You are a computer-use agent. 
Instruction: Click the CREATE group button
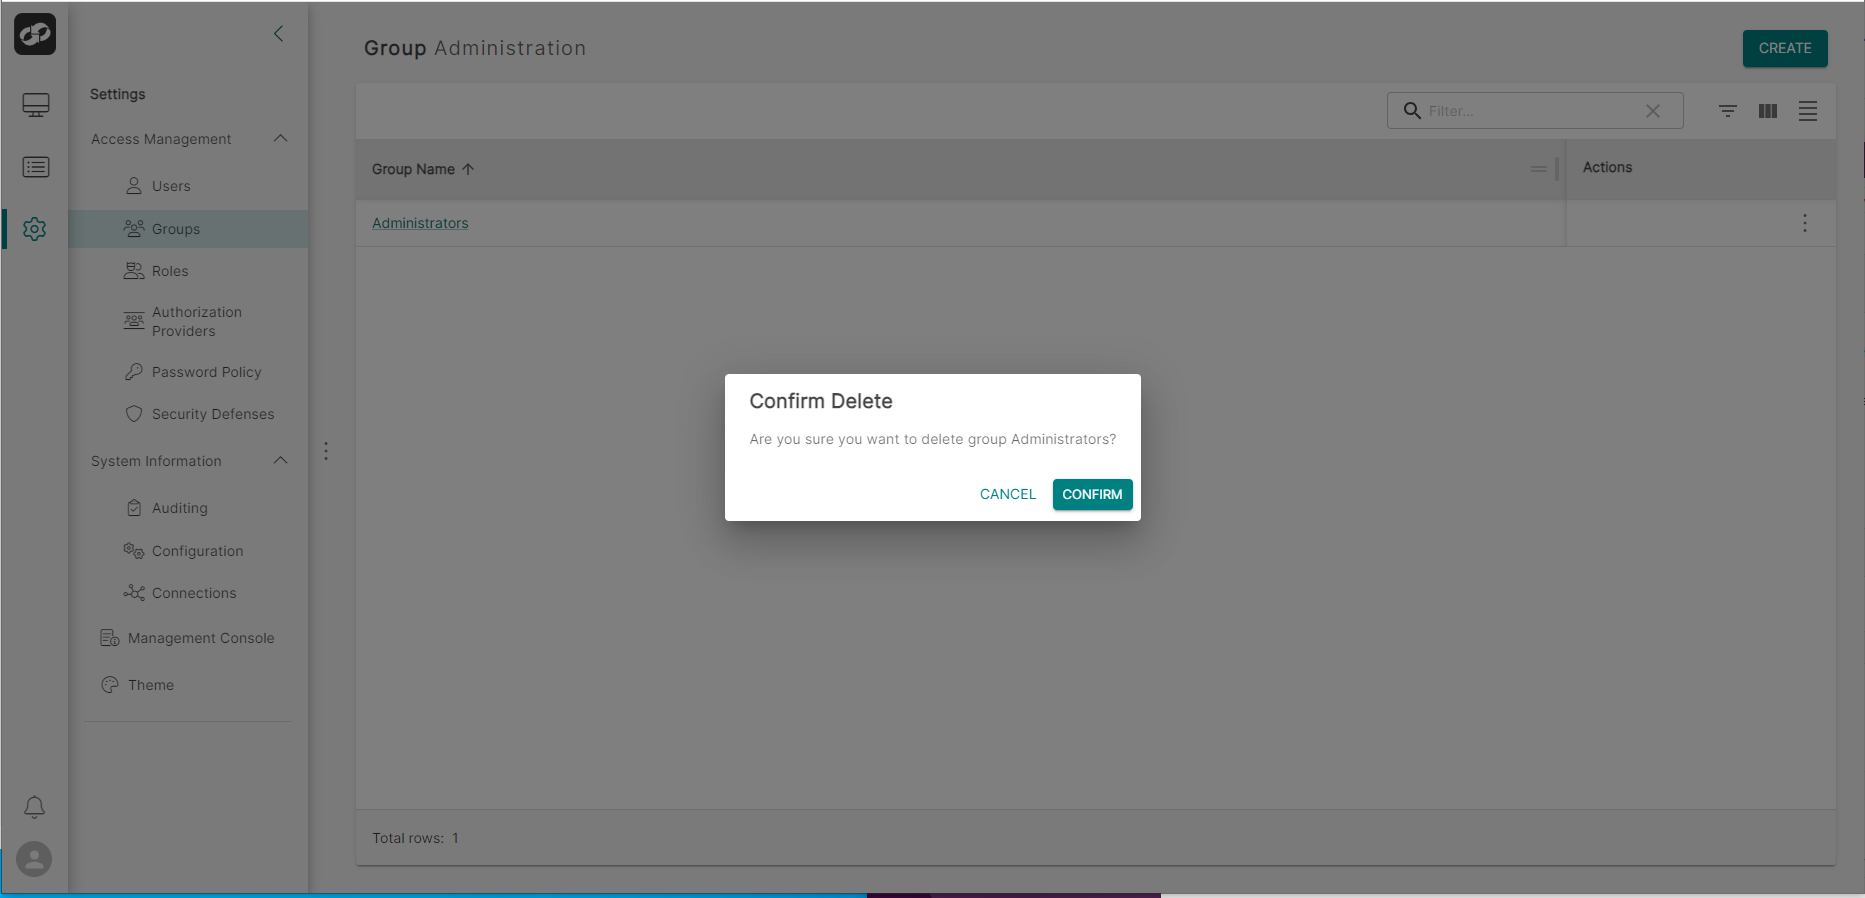1785,48
